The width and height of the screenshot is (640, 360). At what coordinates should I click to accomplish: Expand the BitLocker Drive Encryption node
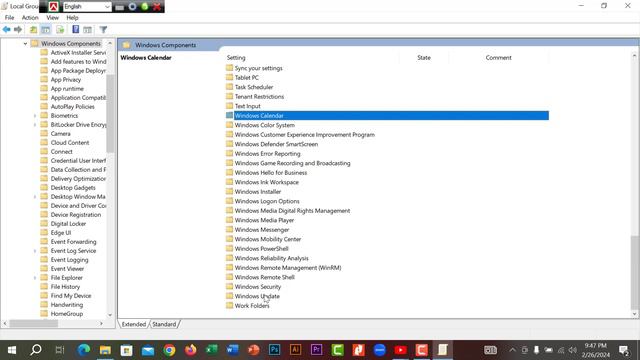(35, 125)
